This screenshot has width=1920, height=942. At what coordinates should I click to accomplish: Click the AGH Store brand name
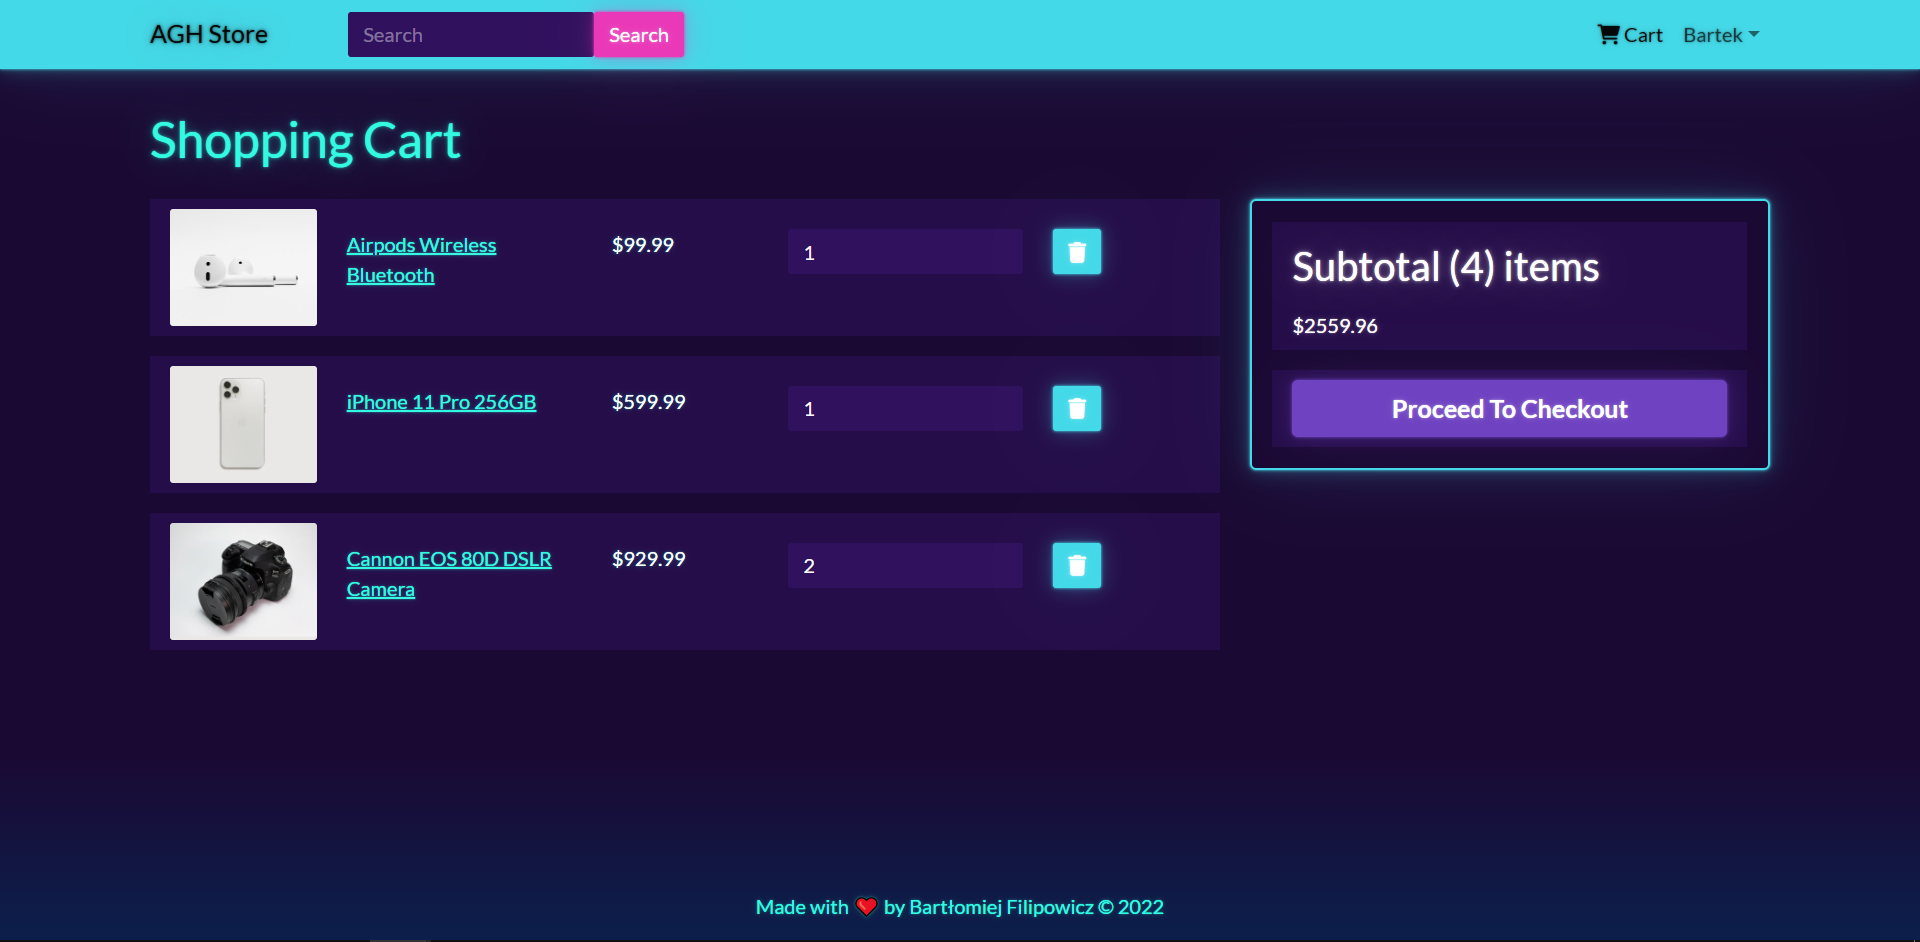click(208, 34)
